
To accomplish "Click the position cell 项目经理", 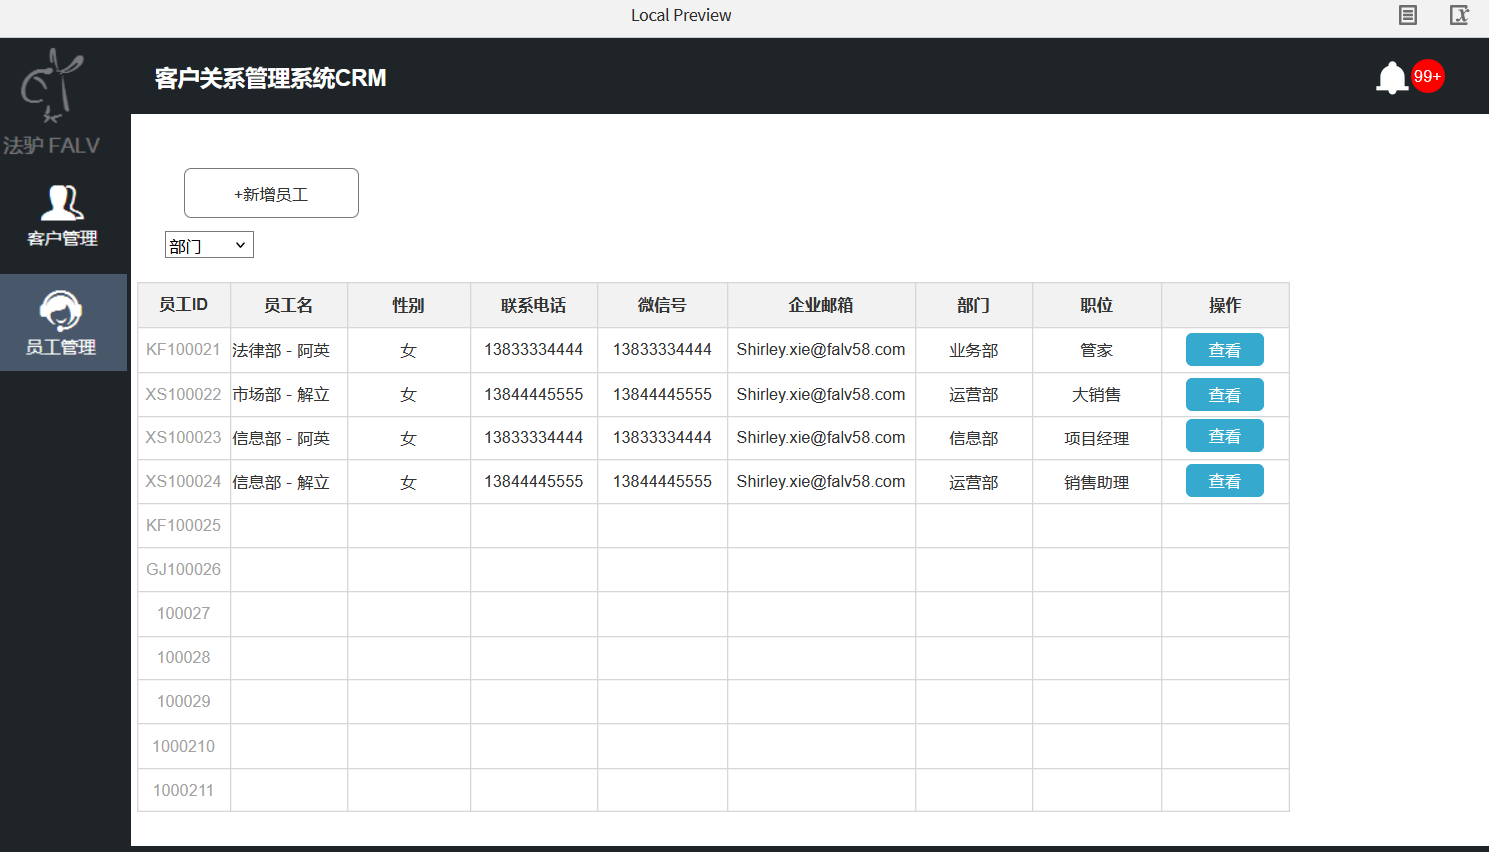I will point(1097,438).
